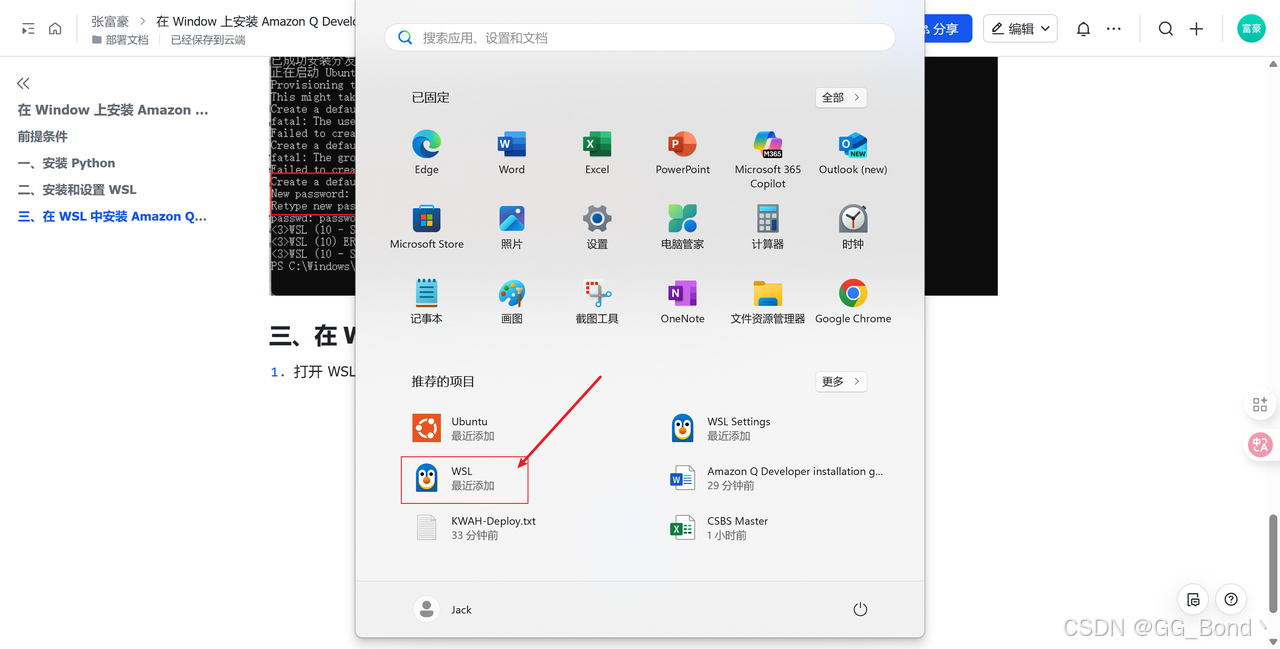Viewport: 1280px width, 649px height.
Task: Open the 照片 (Photos) app
Action: (512, 227)
